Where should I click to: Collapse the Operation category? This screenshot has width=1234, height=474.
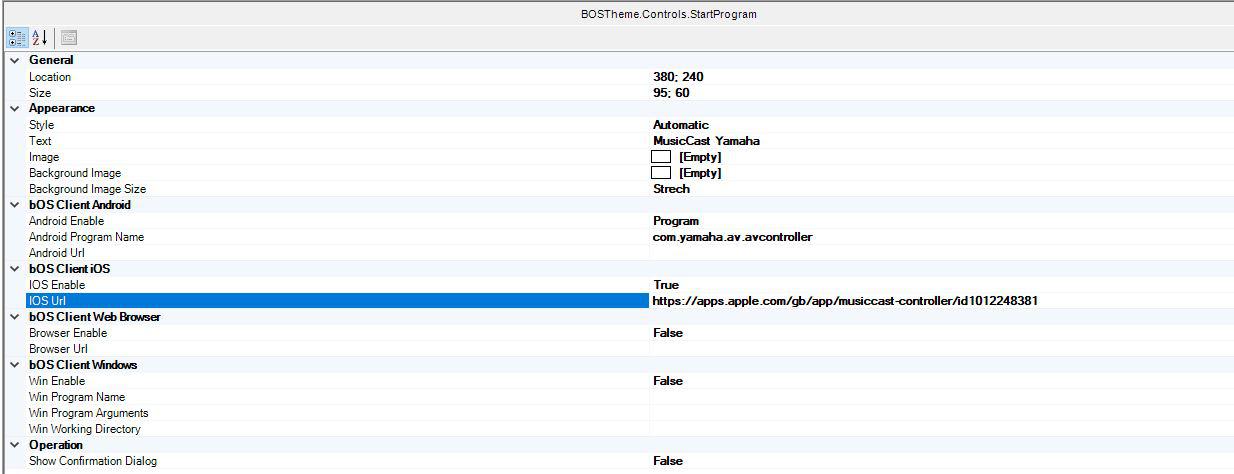pos(14,445)
